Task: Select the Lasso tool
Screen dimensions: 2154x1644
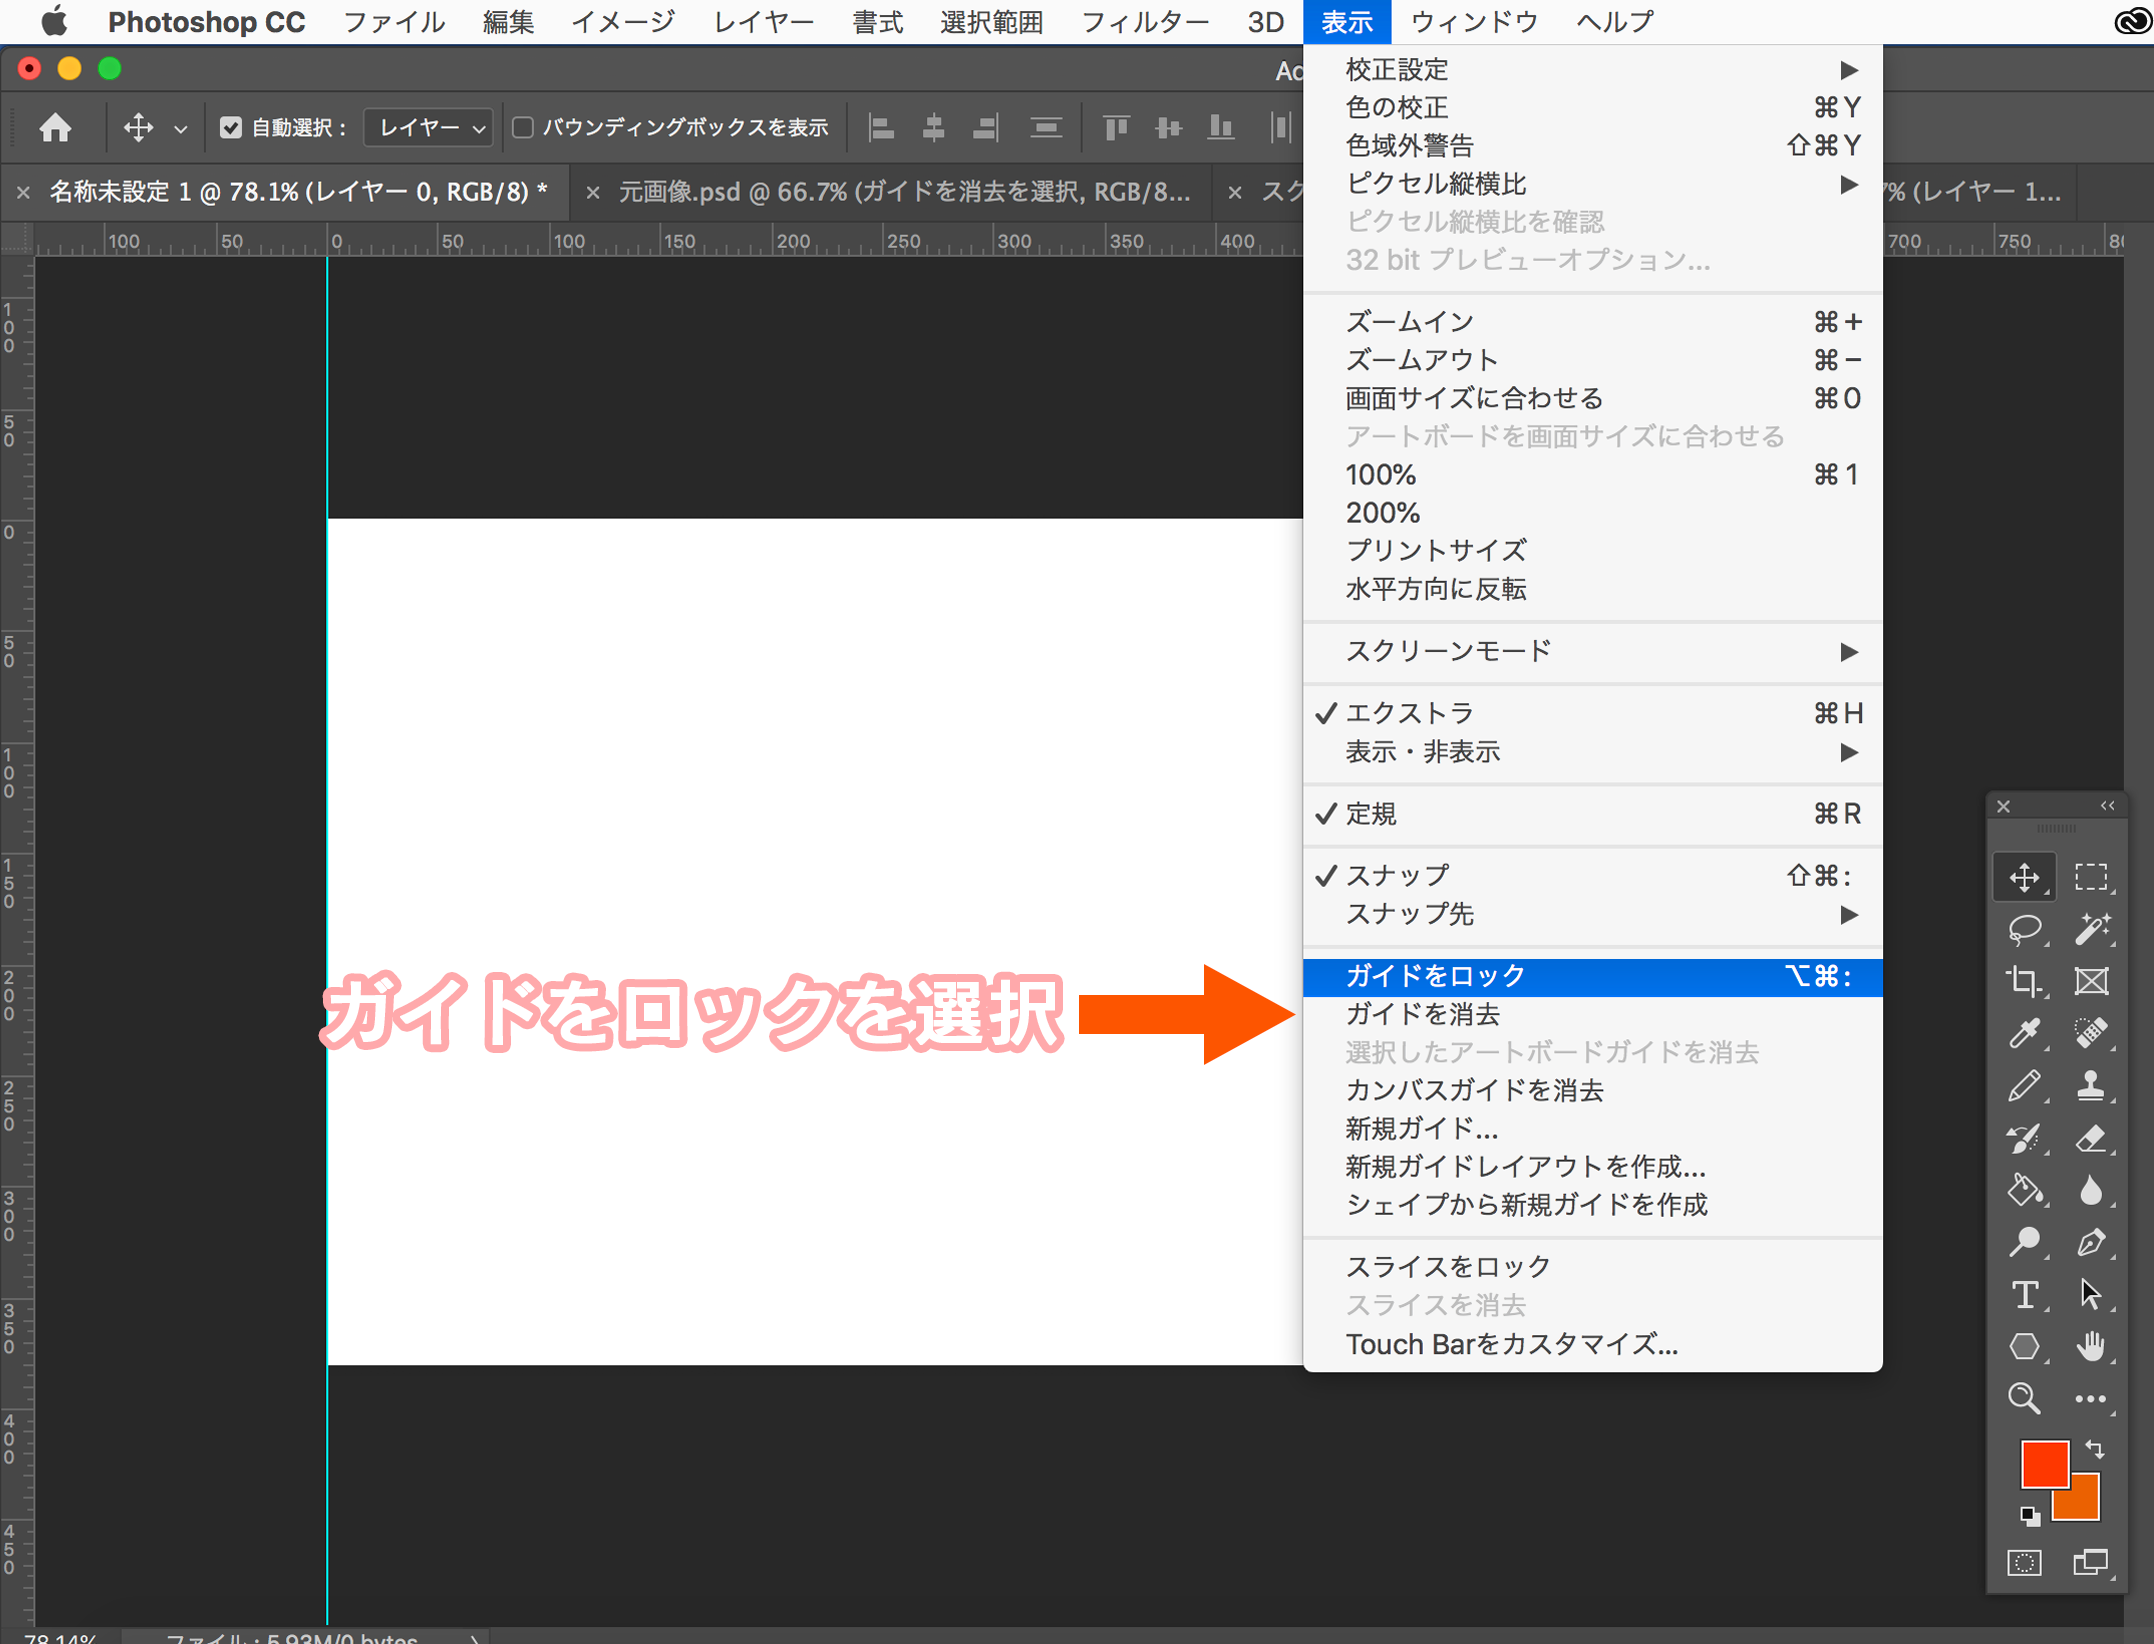Action: 2024,929
